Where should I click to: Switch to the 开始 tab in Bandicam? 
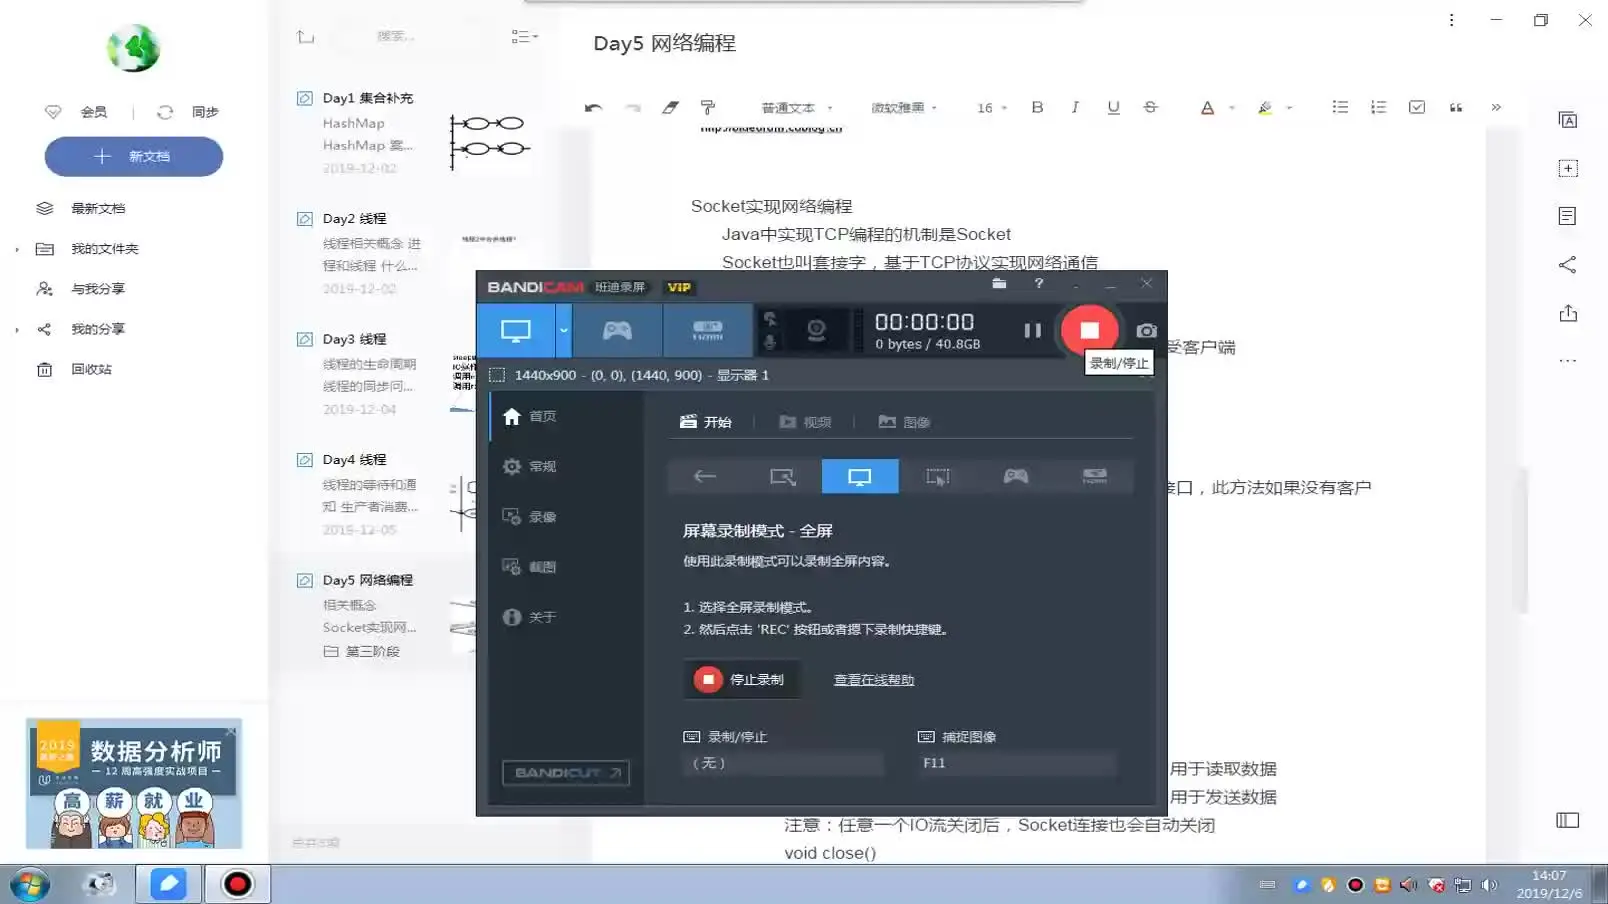706,422
